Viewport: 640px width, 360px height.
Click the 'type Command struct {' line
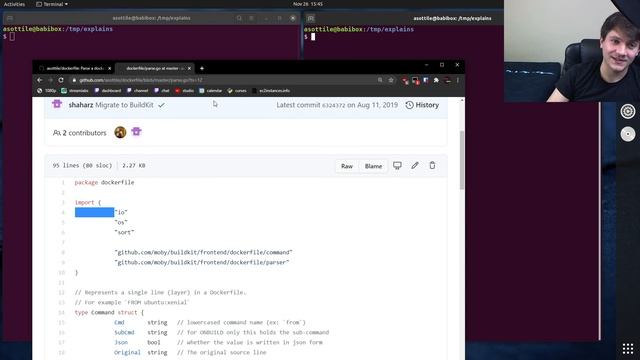point(109,312)
